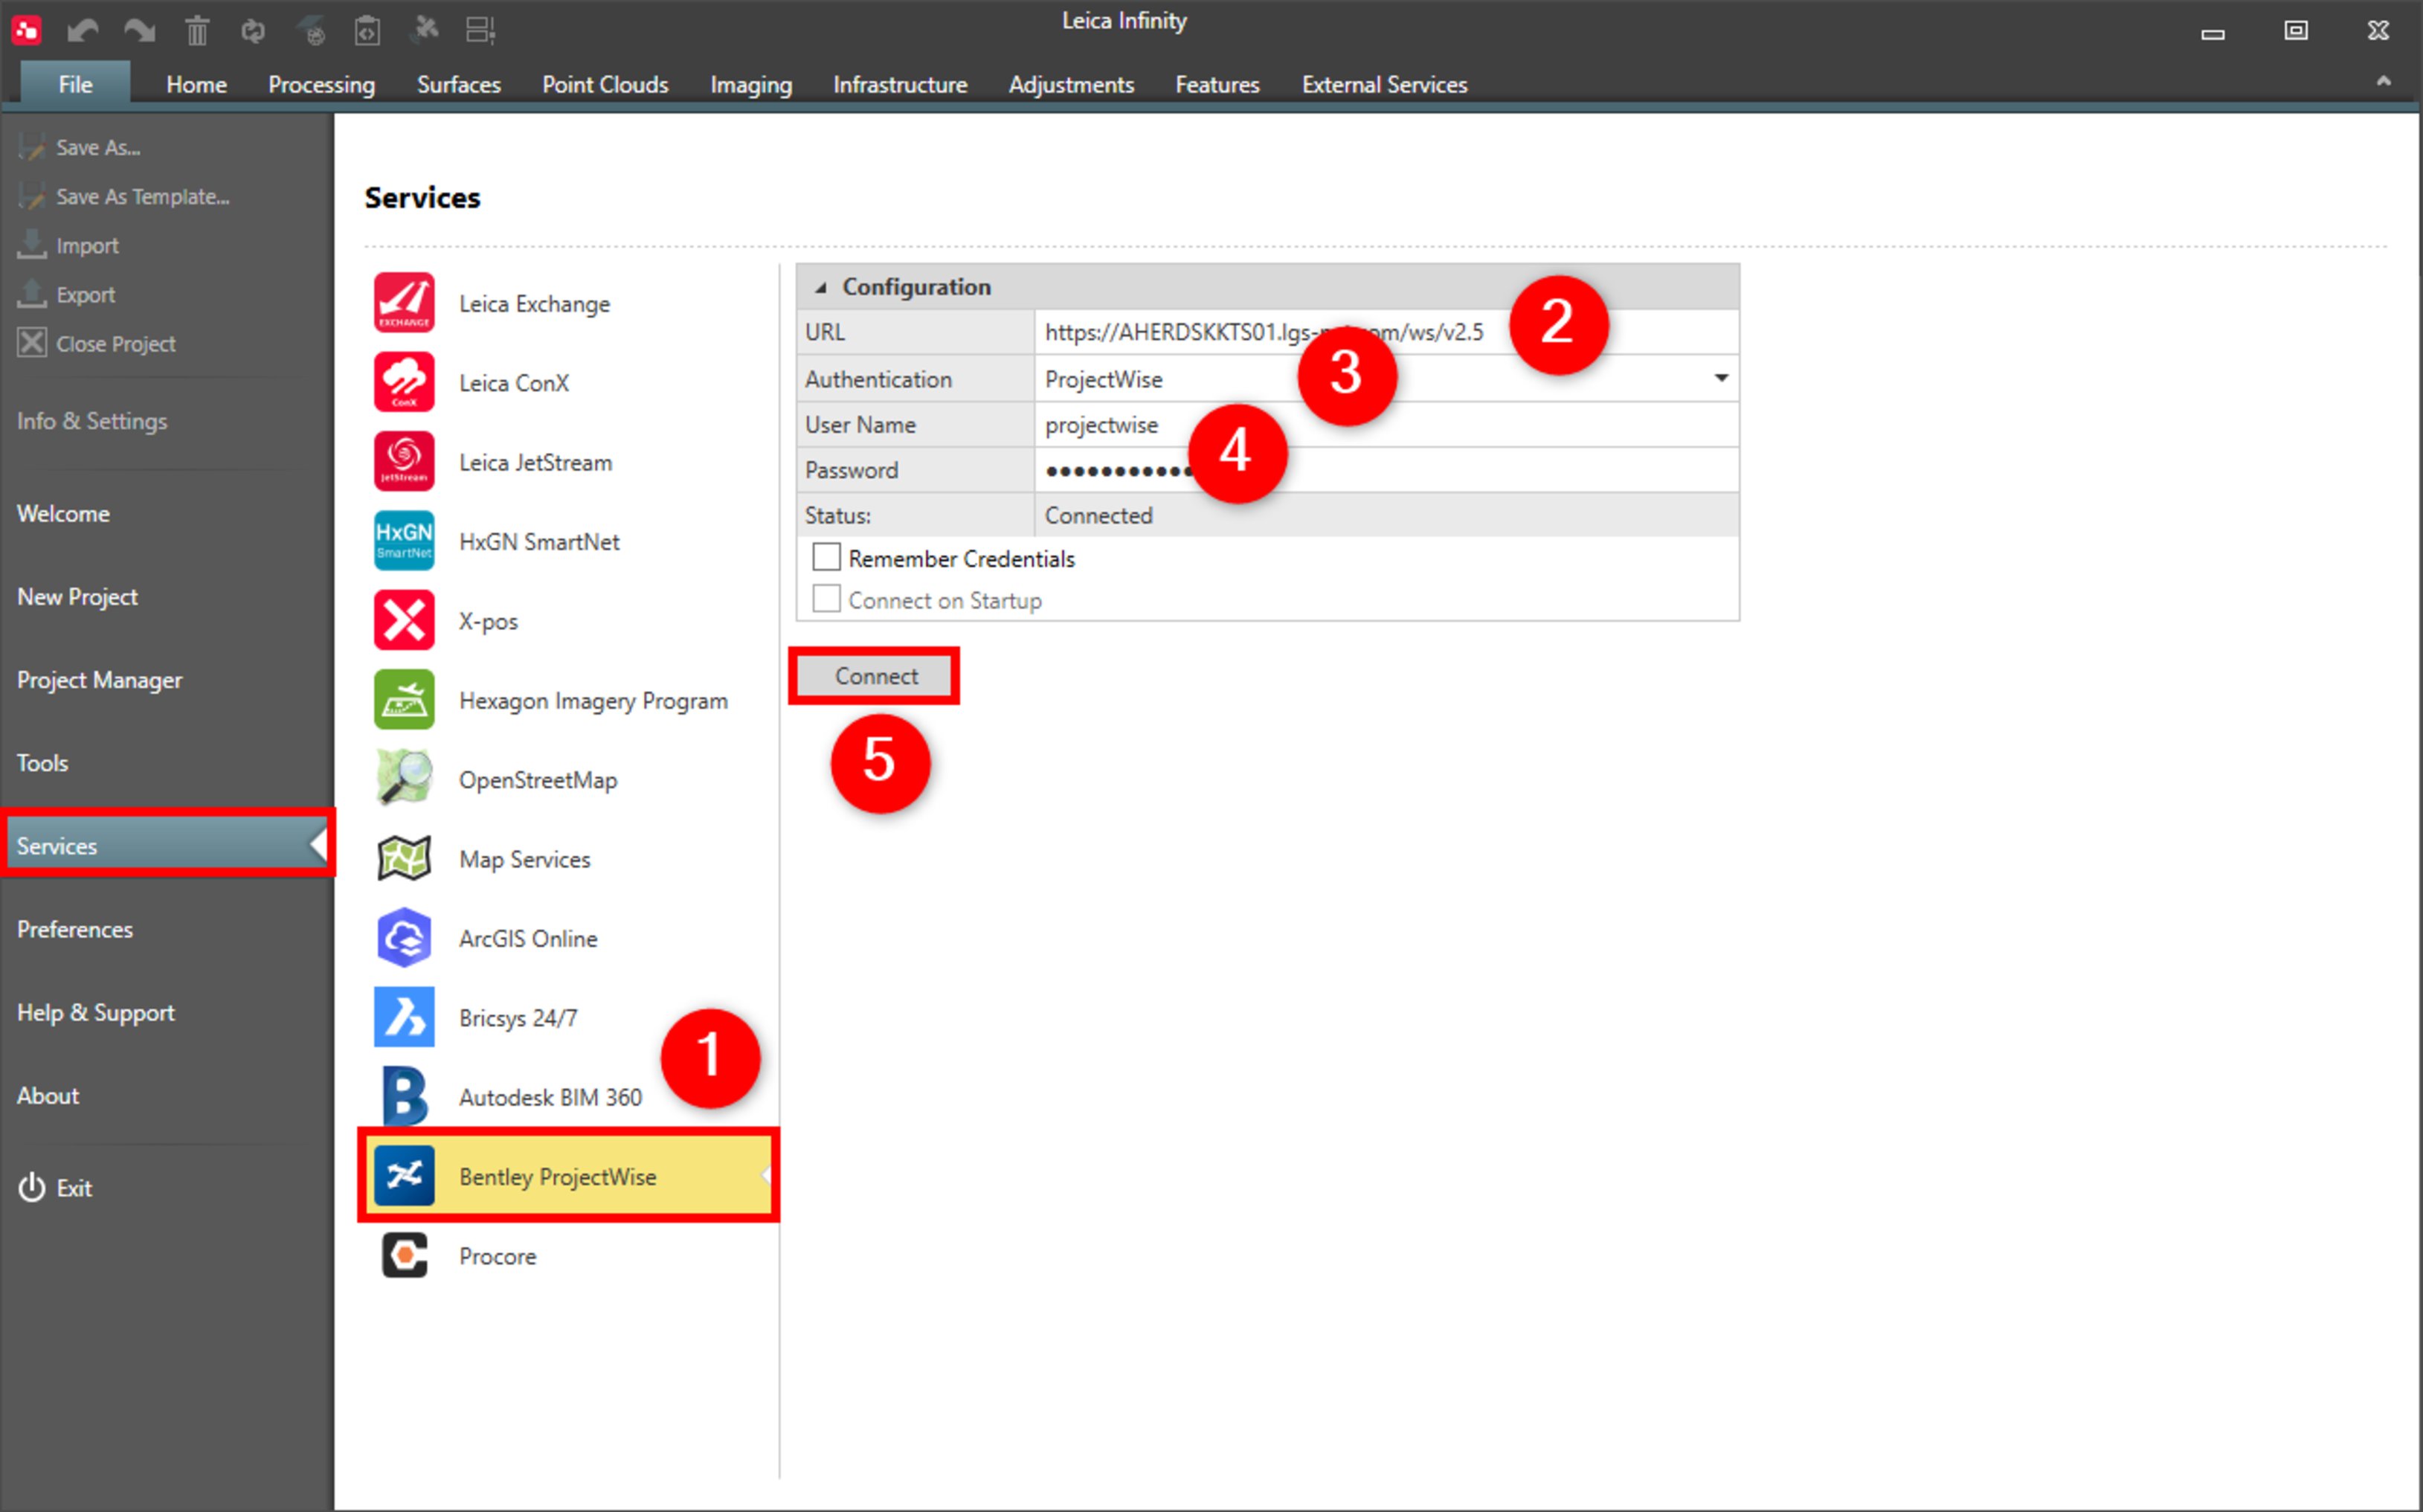Switch to the Surfaces tab
Image resolution: width=2423 pixels, height=1512 pixels.
[458, 84]
